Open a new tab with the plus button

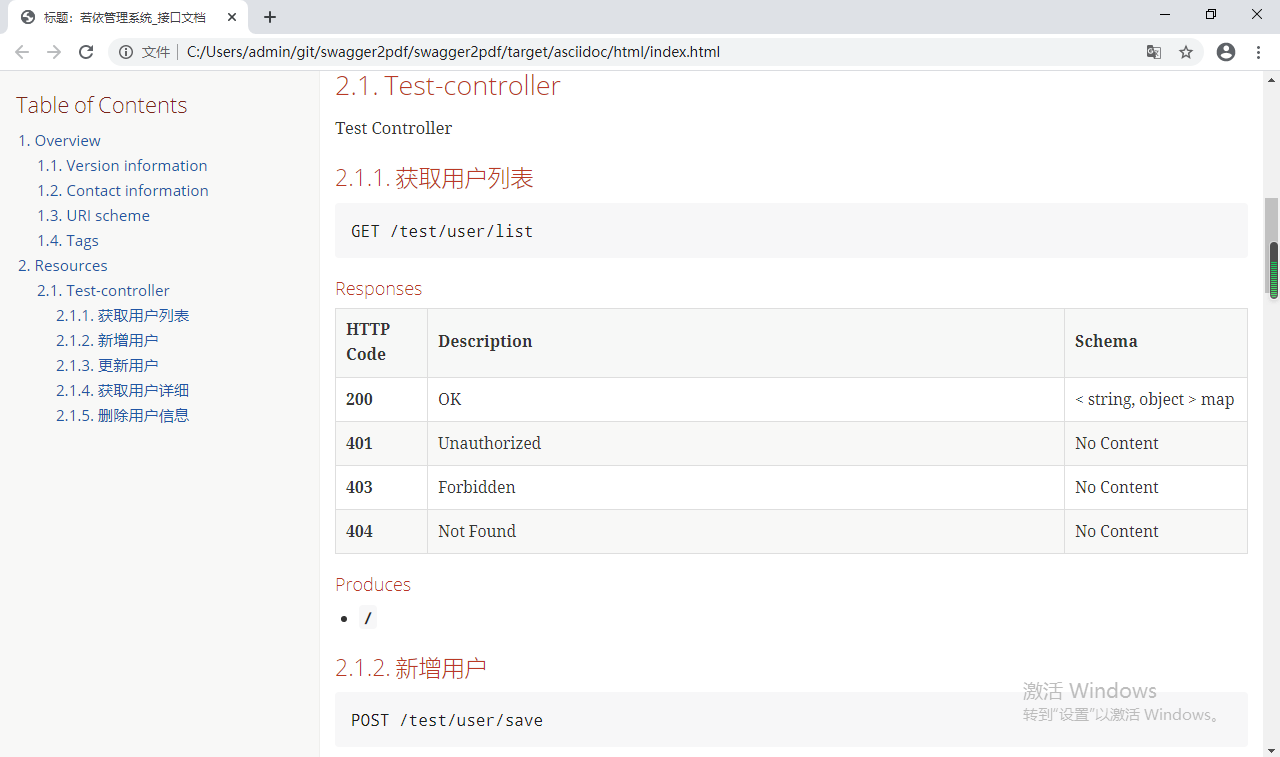pyautogui.click(x=270, y=17)
